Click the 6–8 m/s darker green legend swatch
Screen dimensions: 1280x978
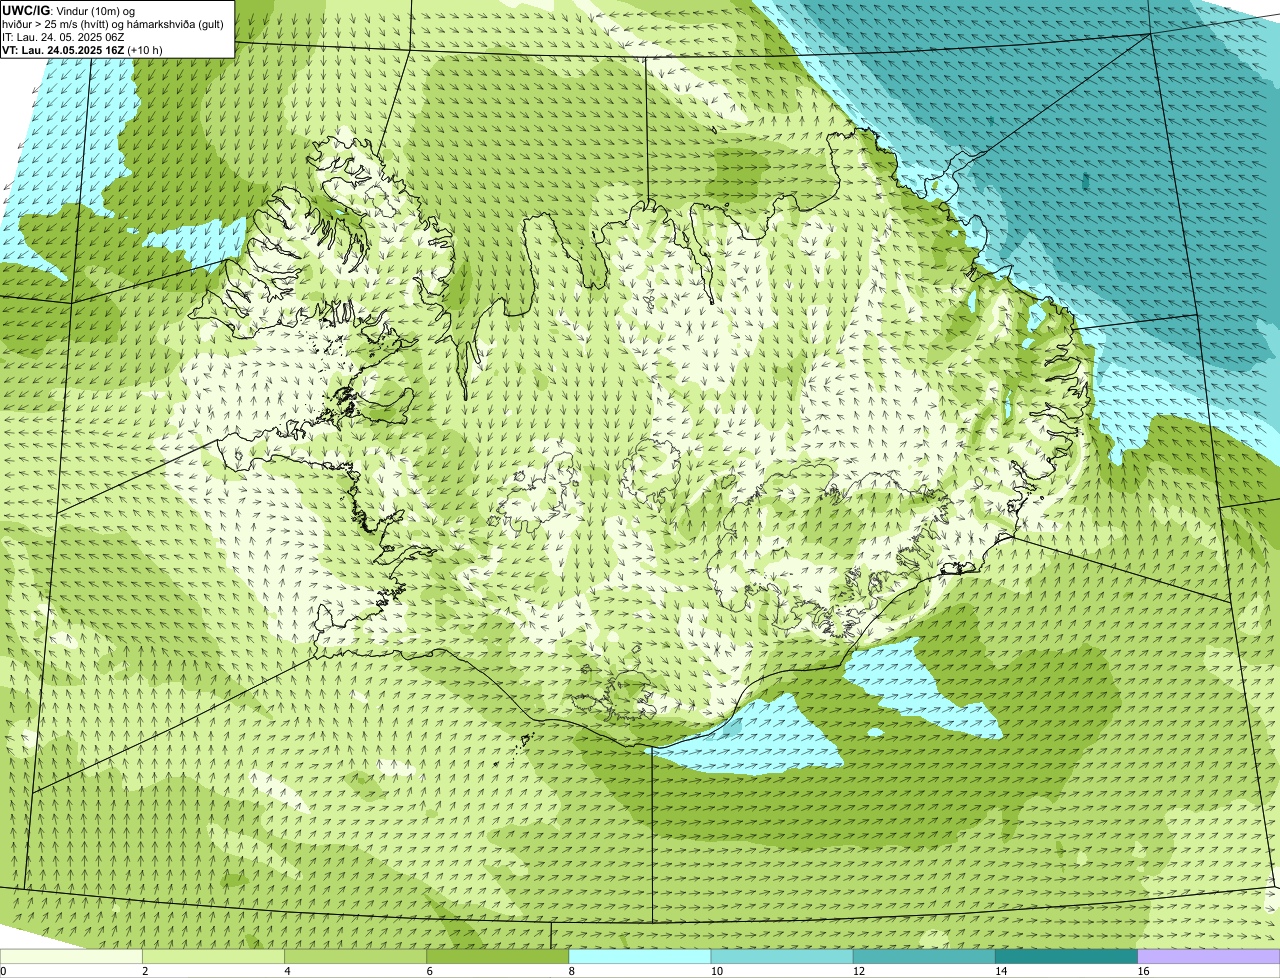tap(498, 957)
